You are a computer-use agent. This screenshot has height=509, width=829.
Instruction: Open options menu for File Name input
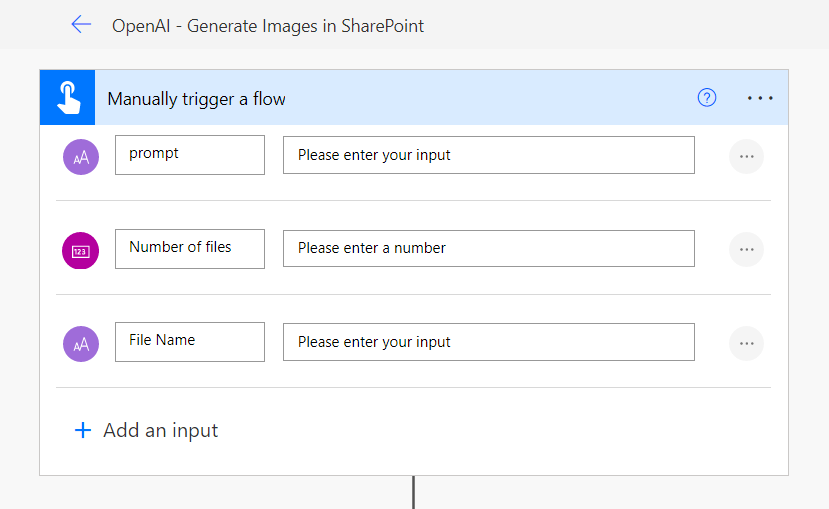coord(746,343)
